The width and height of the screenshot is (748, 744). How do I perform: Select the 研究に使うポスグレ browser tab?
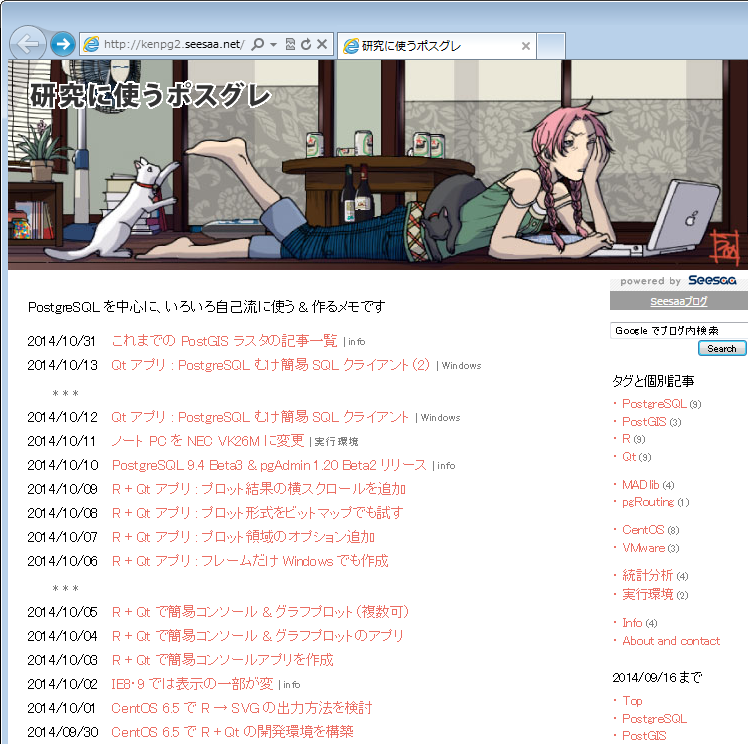436,46
